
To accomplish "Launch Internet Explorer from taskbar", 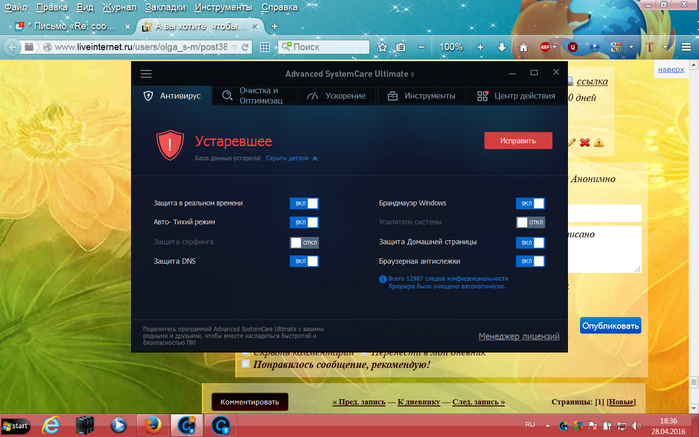I will pos(50,425).
